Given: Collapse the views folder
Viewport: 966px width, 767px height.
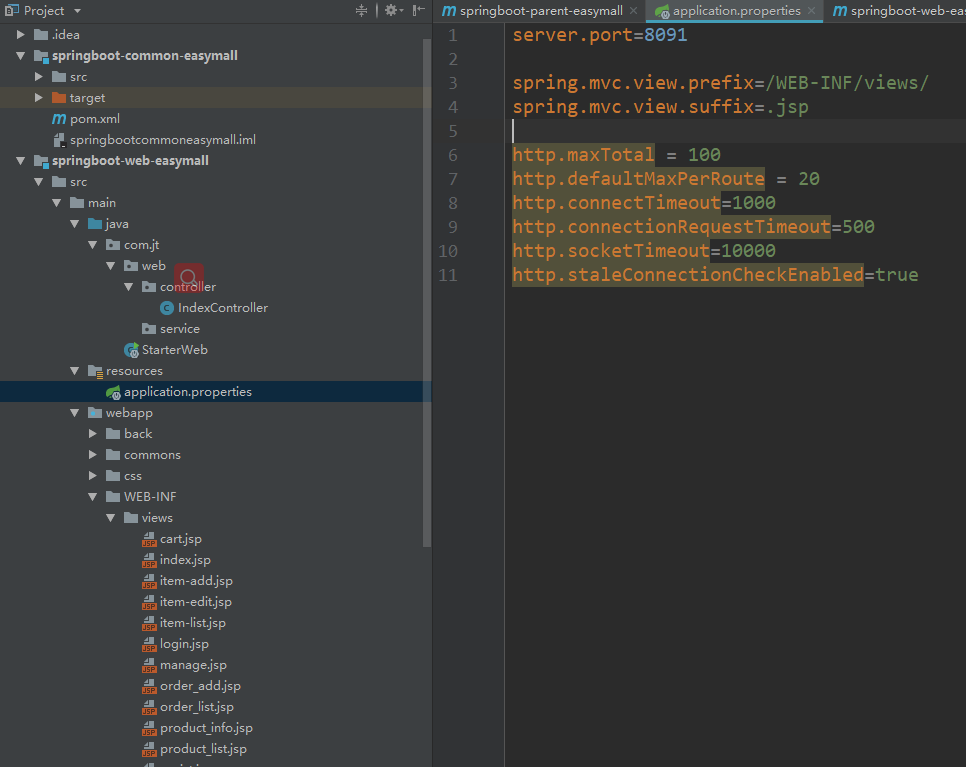Looking at the screenshot, I should (110, 517).
